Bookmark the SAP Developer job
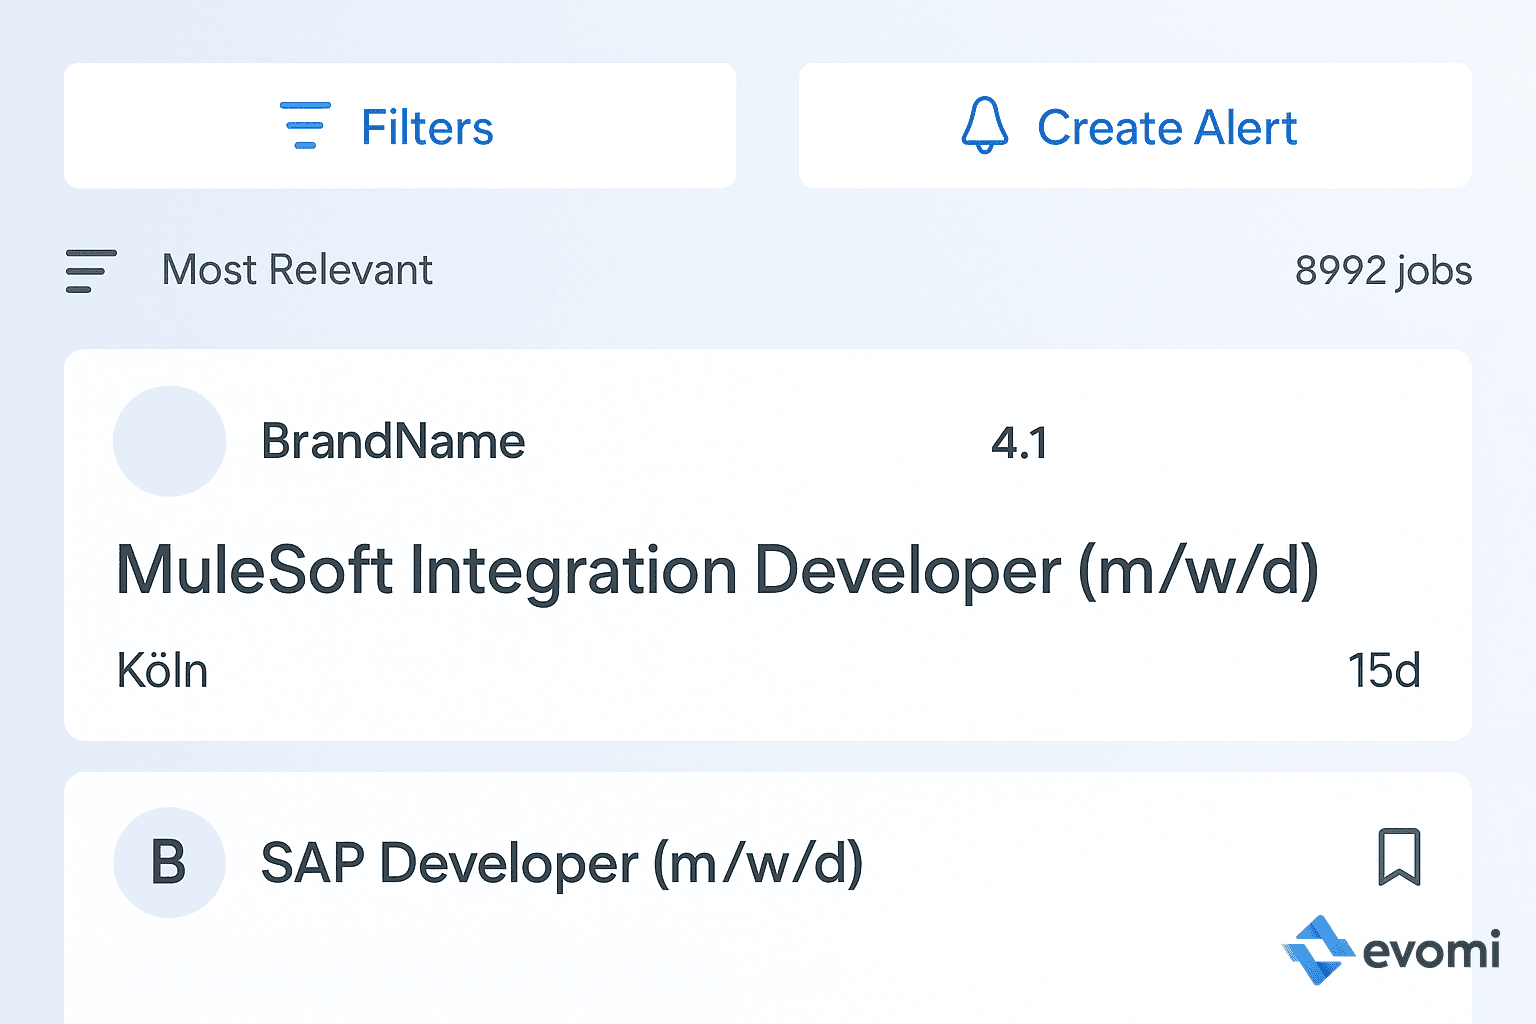 click(x=1399, y=857)
